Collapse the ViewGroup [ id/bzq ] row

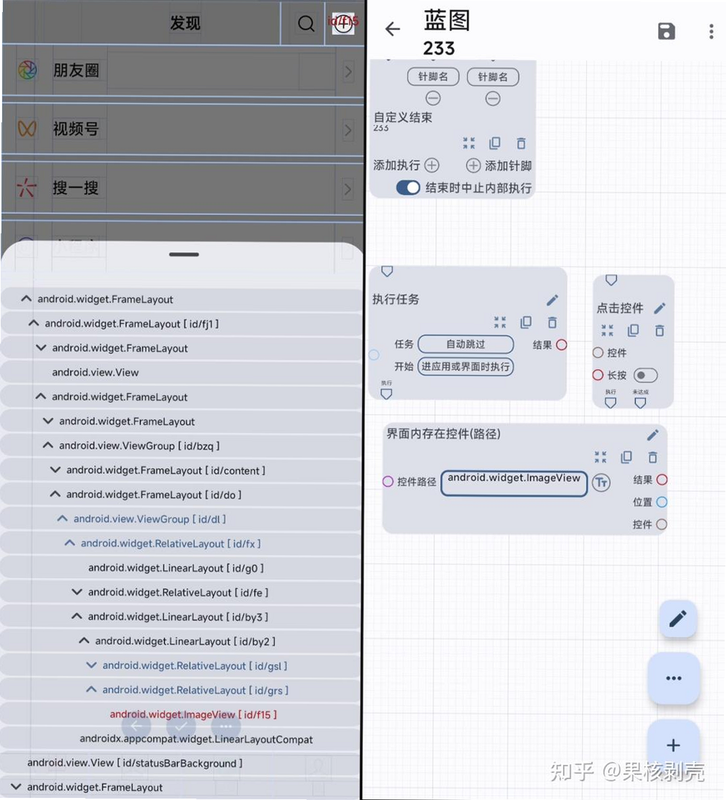[x=47, y=445]
